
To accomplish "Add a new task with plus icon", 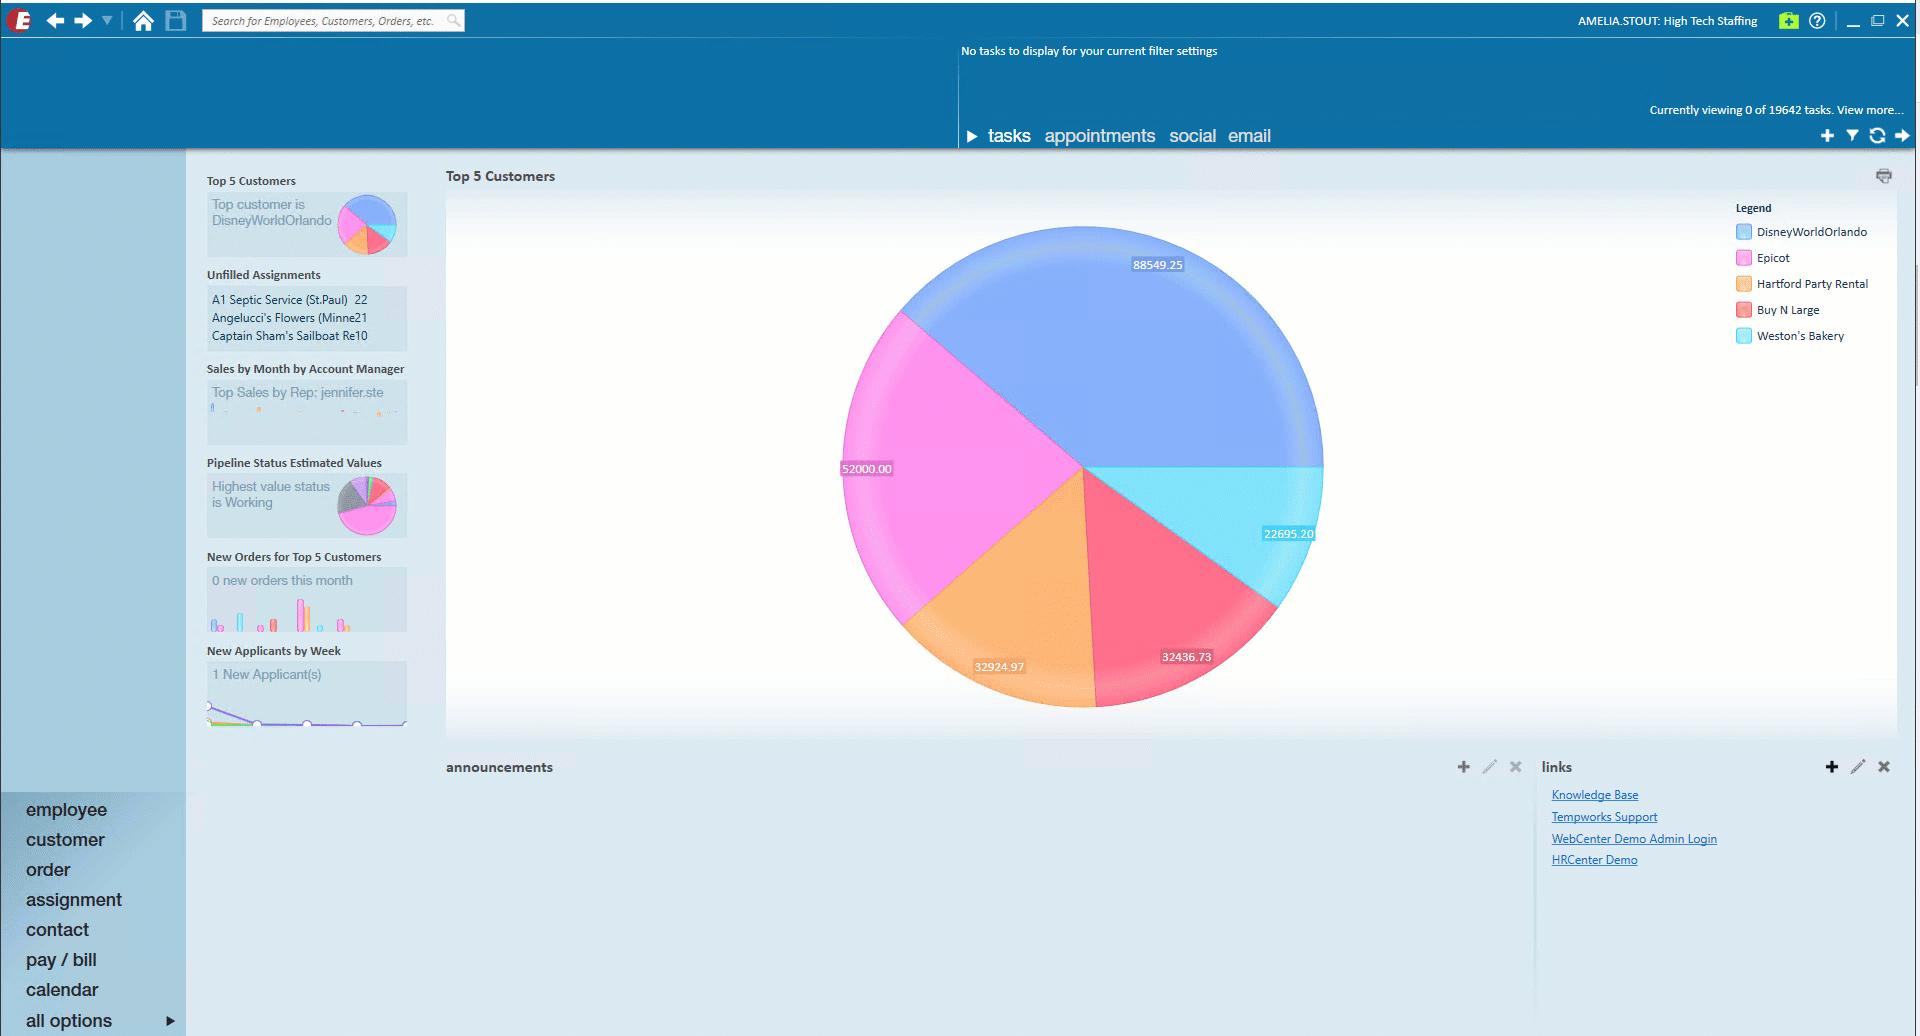I will 1827,136.
